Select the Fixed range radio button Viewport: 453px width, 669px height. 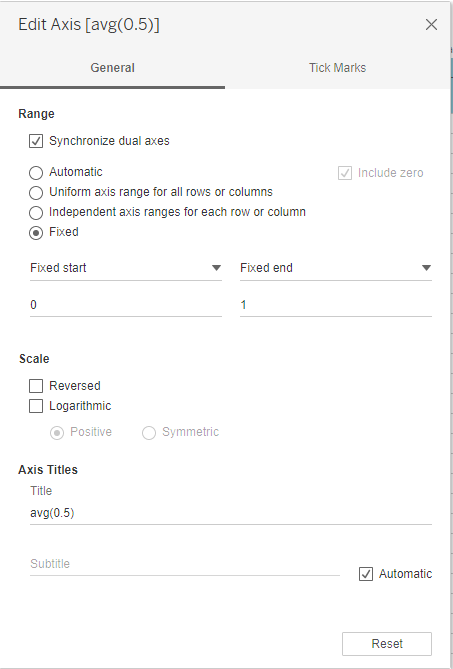pos(36,233)
